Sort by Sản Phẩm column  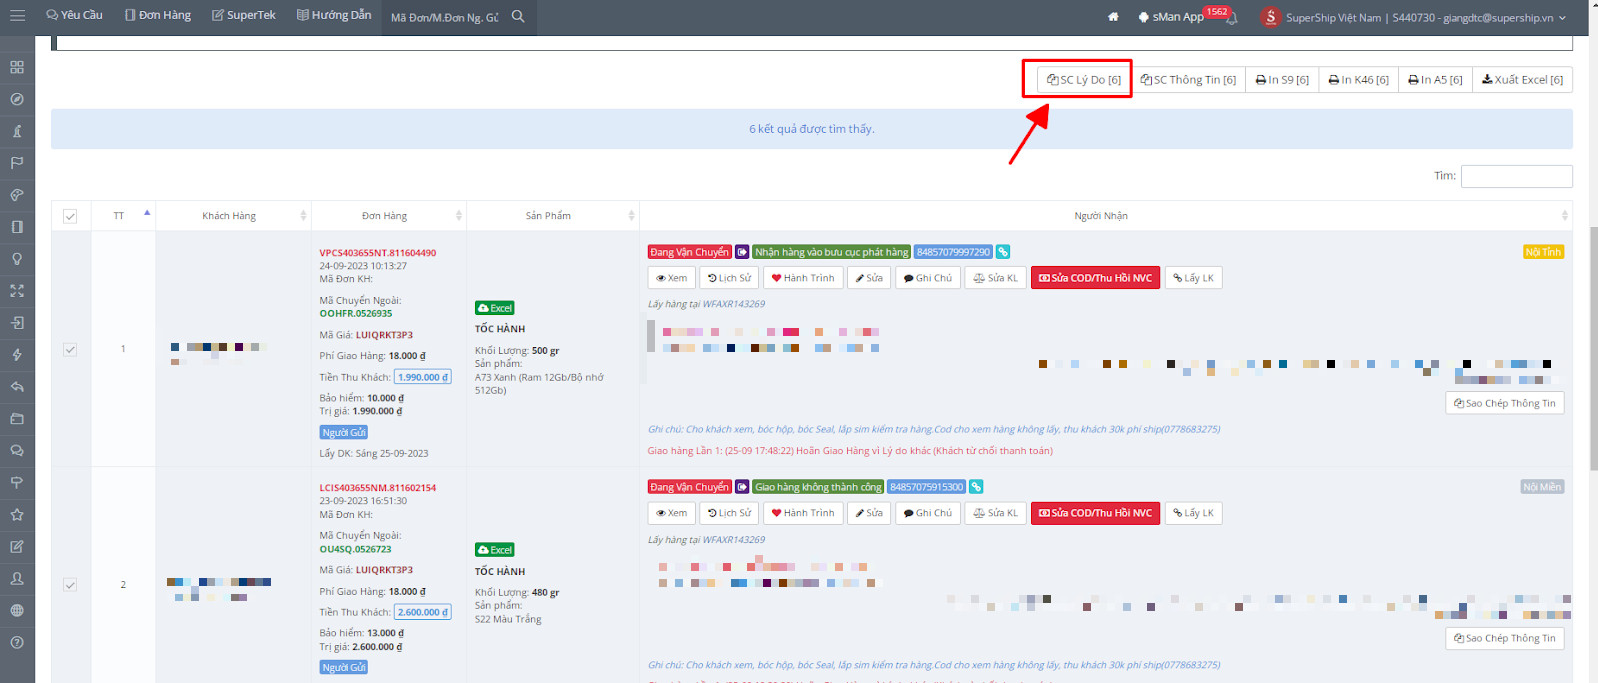[552, 216]
